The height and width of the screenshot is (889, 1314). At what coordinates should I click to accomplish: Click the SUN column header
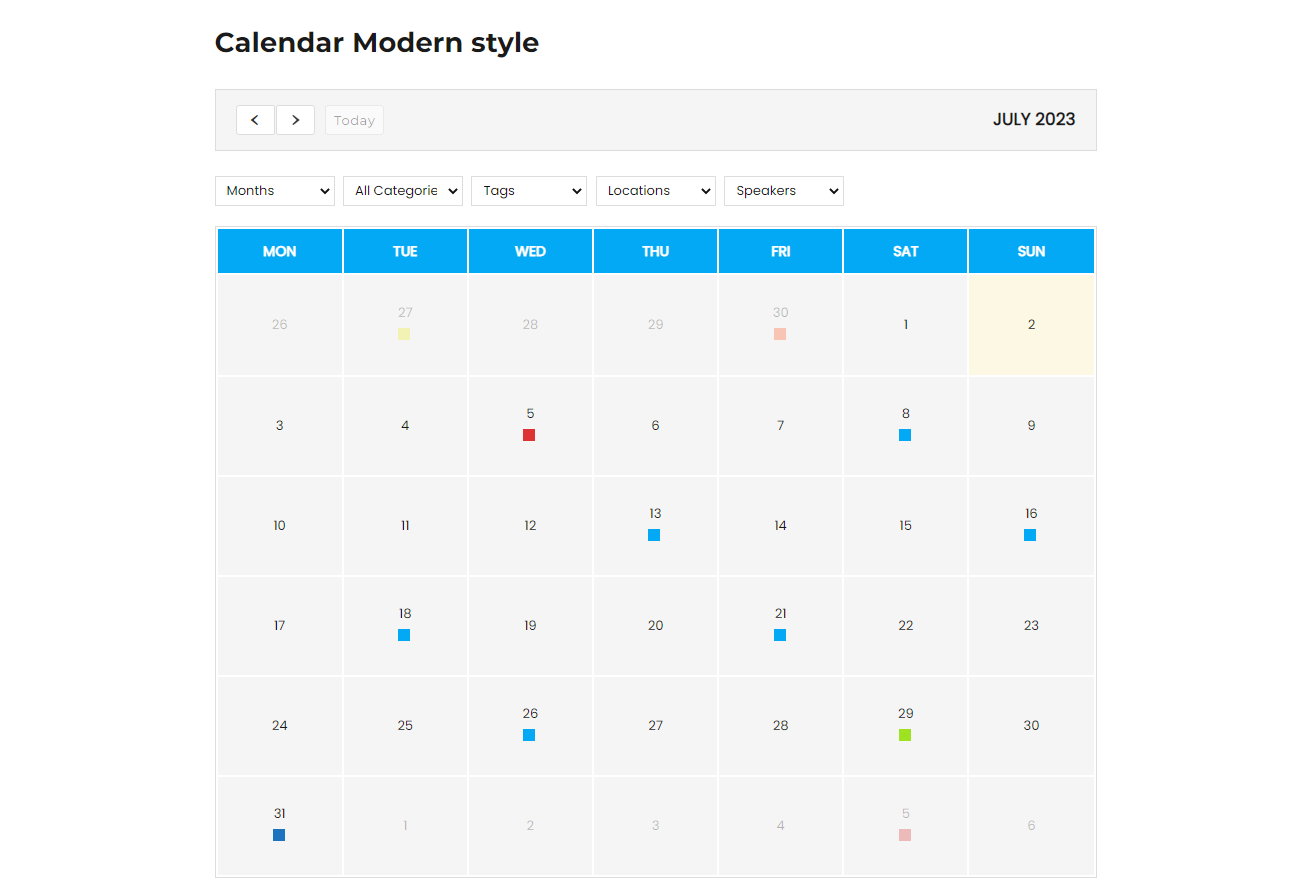point(1031,251)
